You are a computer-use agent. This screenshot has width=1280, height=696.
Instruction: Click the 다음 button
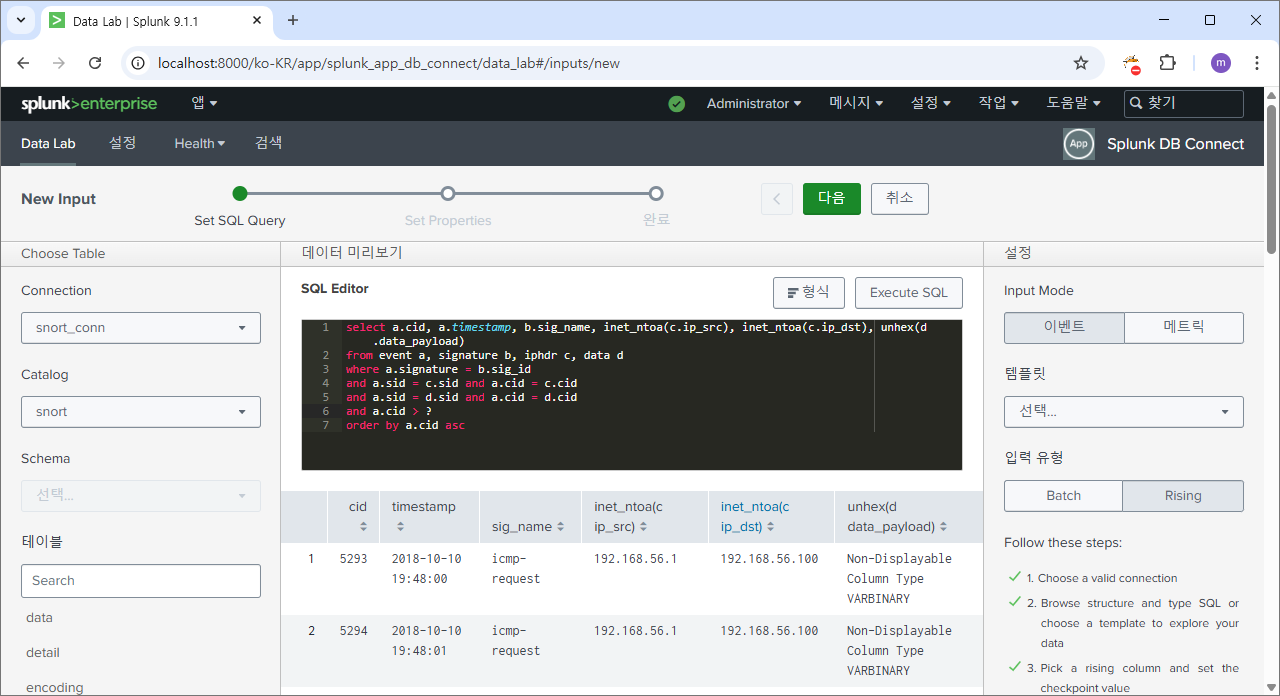pyautogui.click(x=832, y=198)
